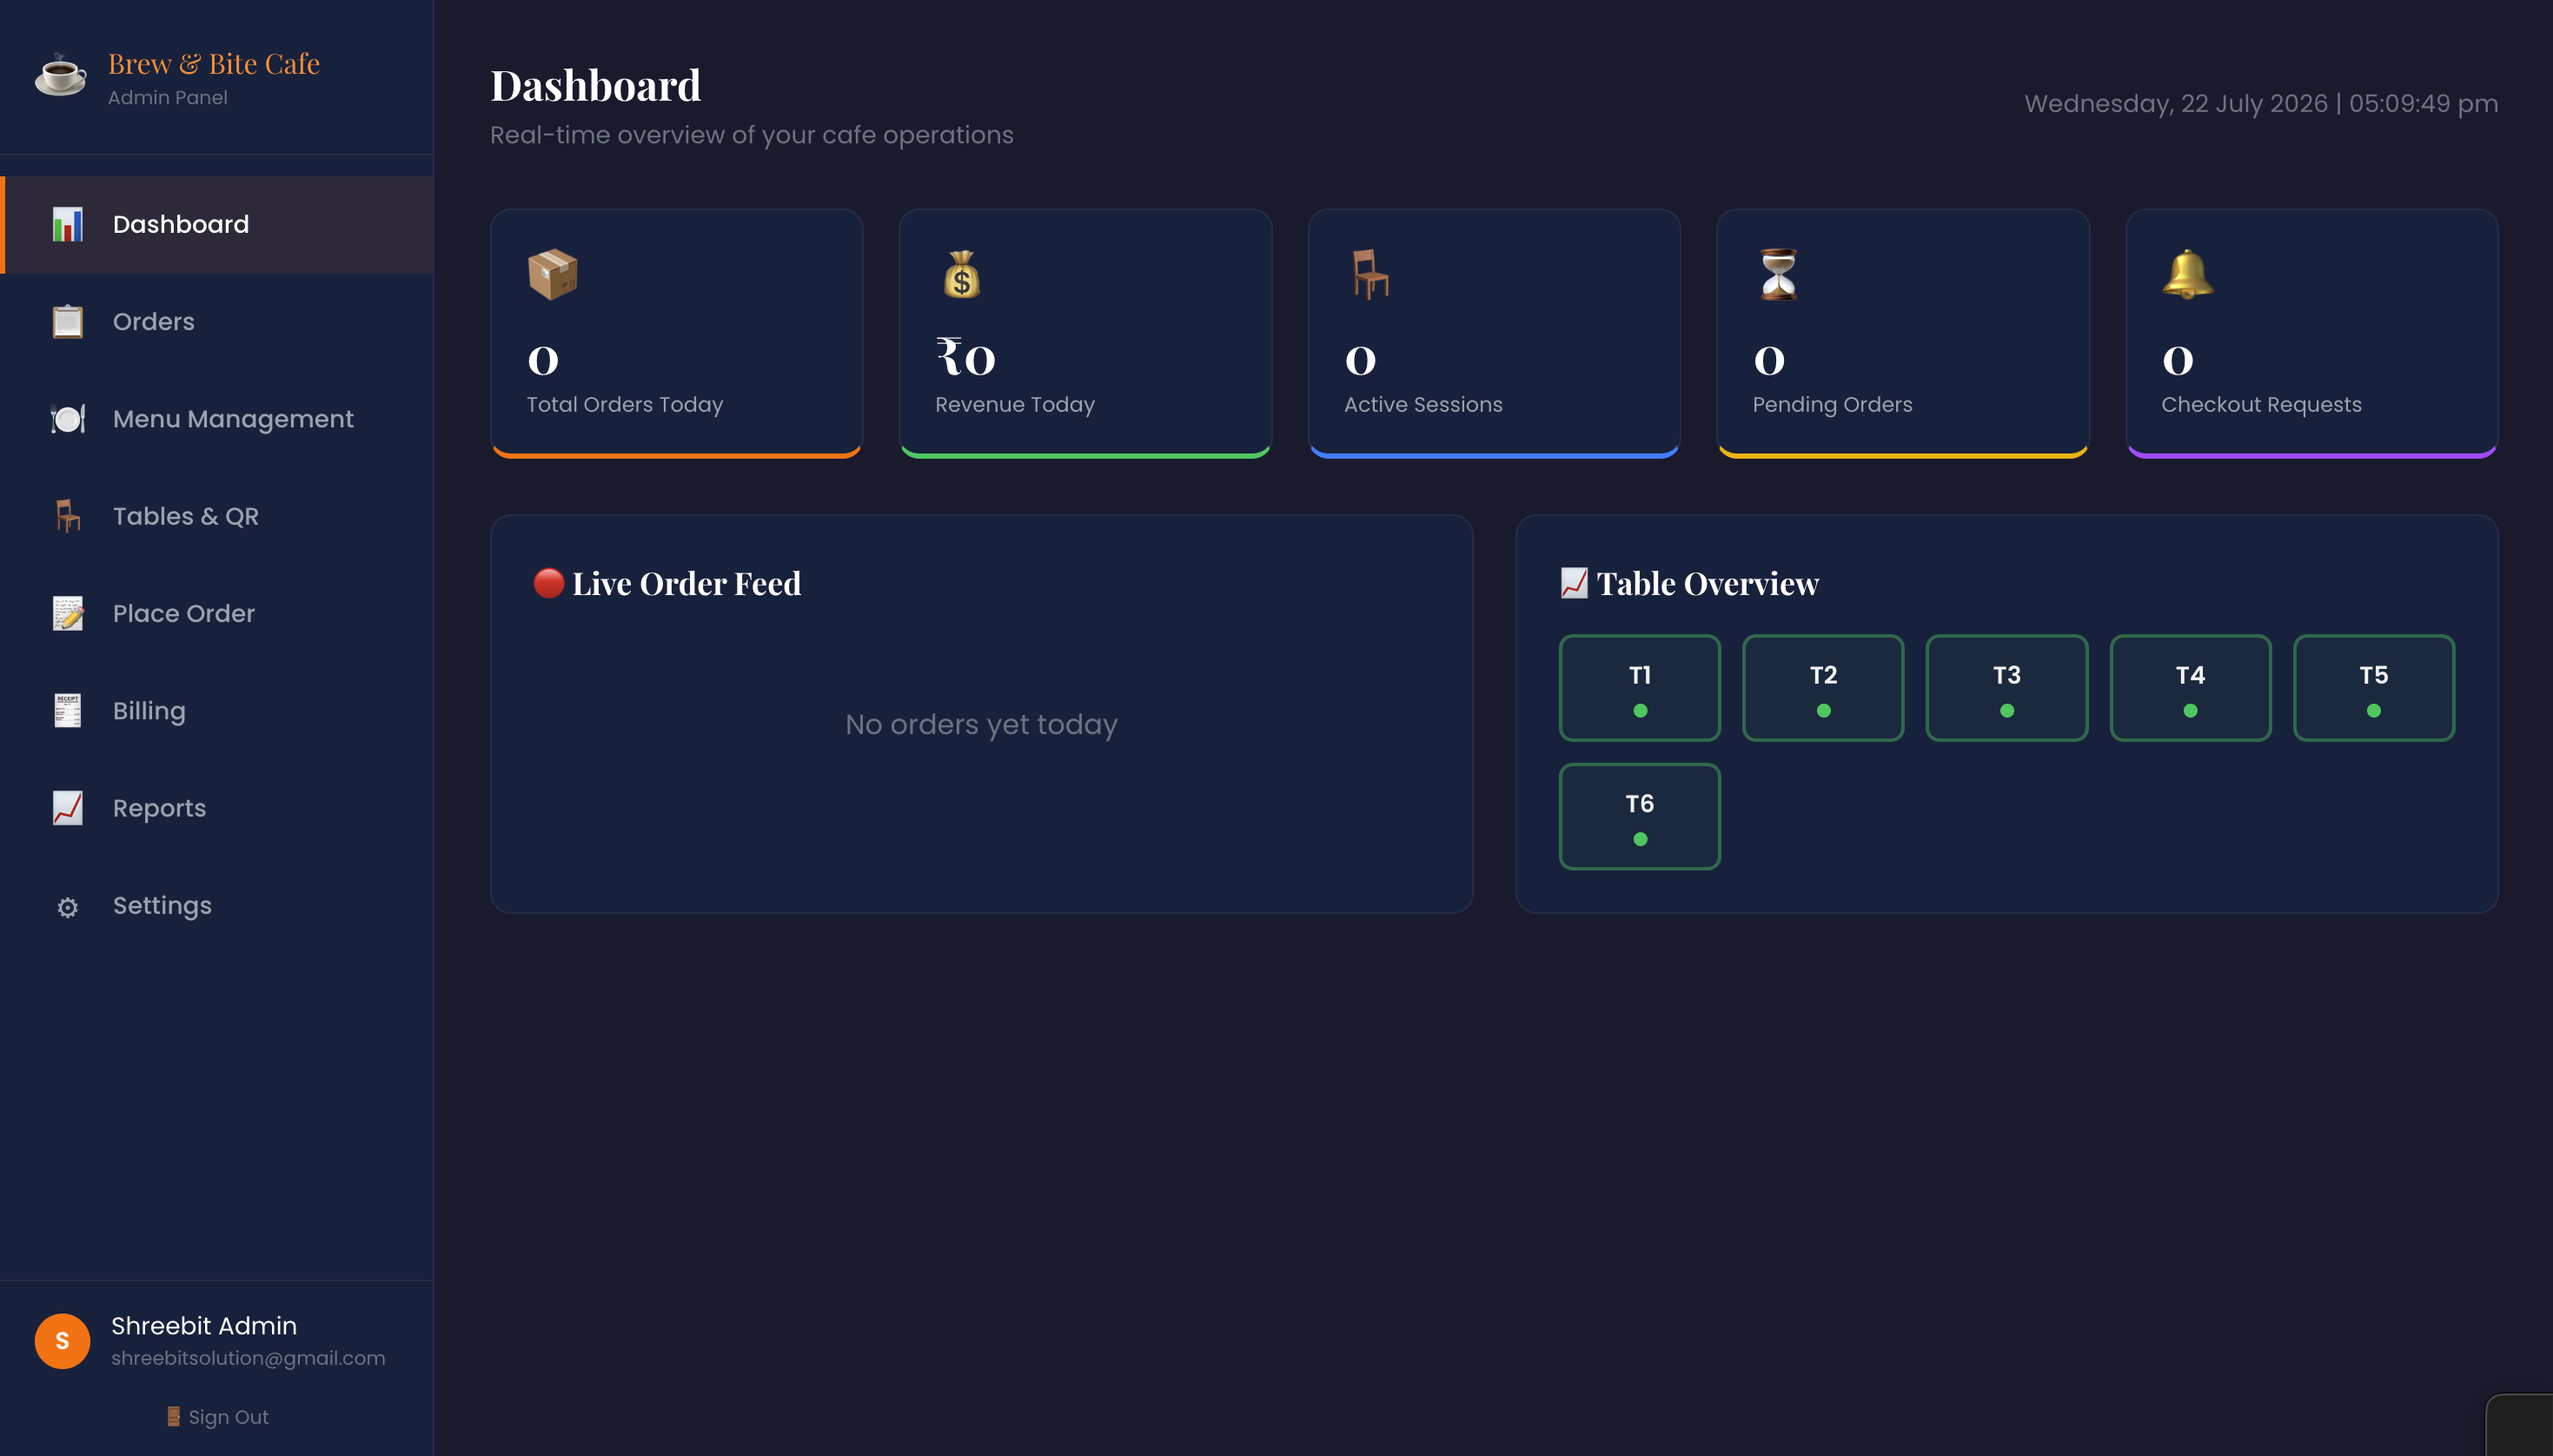Click the Revenue Today label

1015,404
